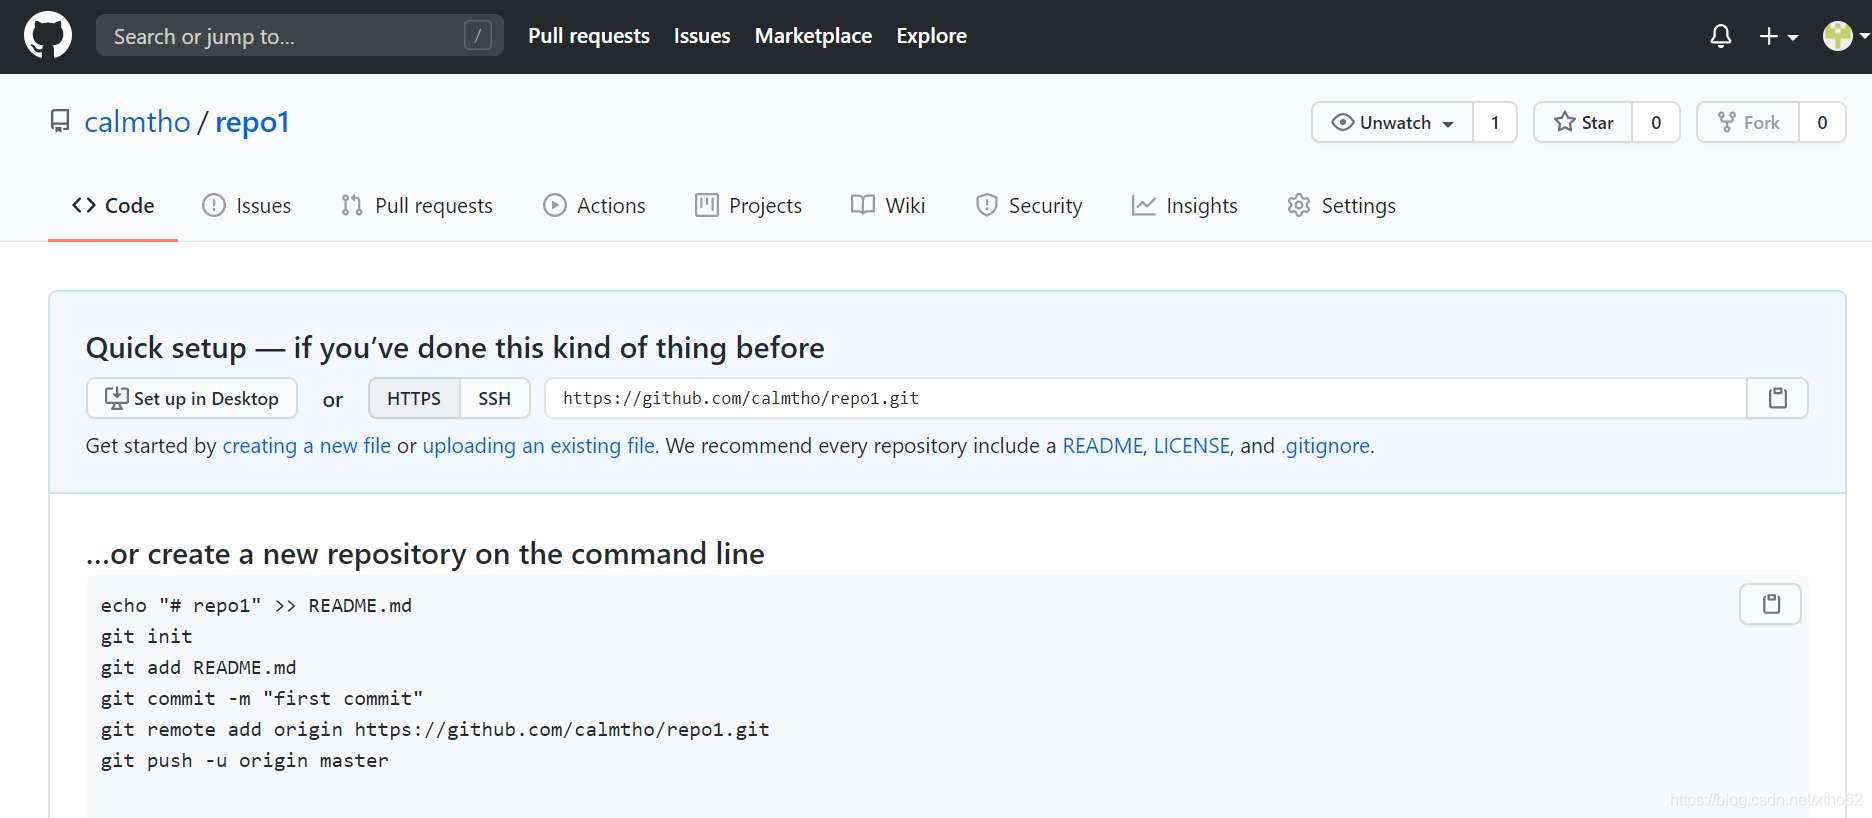Select the SSH clone protocol

(x=494, y=398)
